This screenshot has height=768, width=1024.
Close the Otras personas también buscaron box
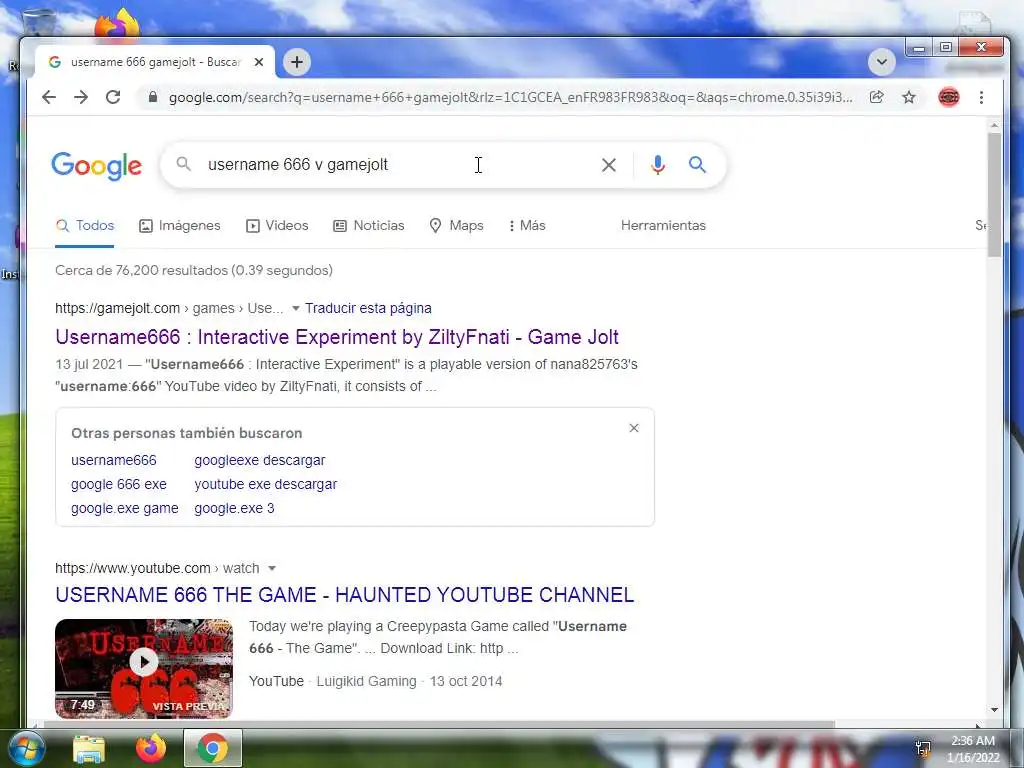633,428
